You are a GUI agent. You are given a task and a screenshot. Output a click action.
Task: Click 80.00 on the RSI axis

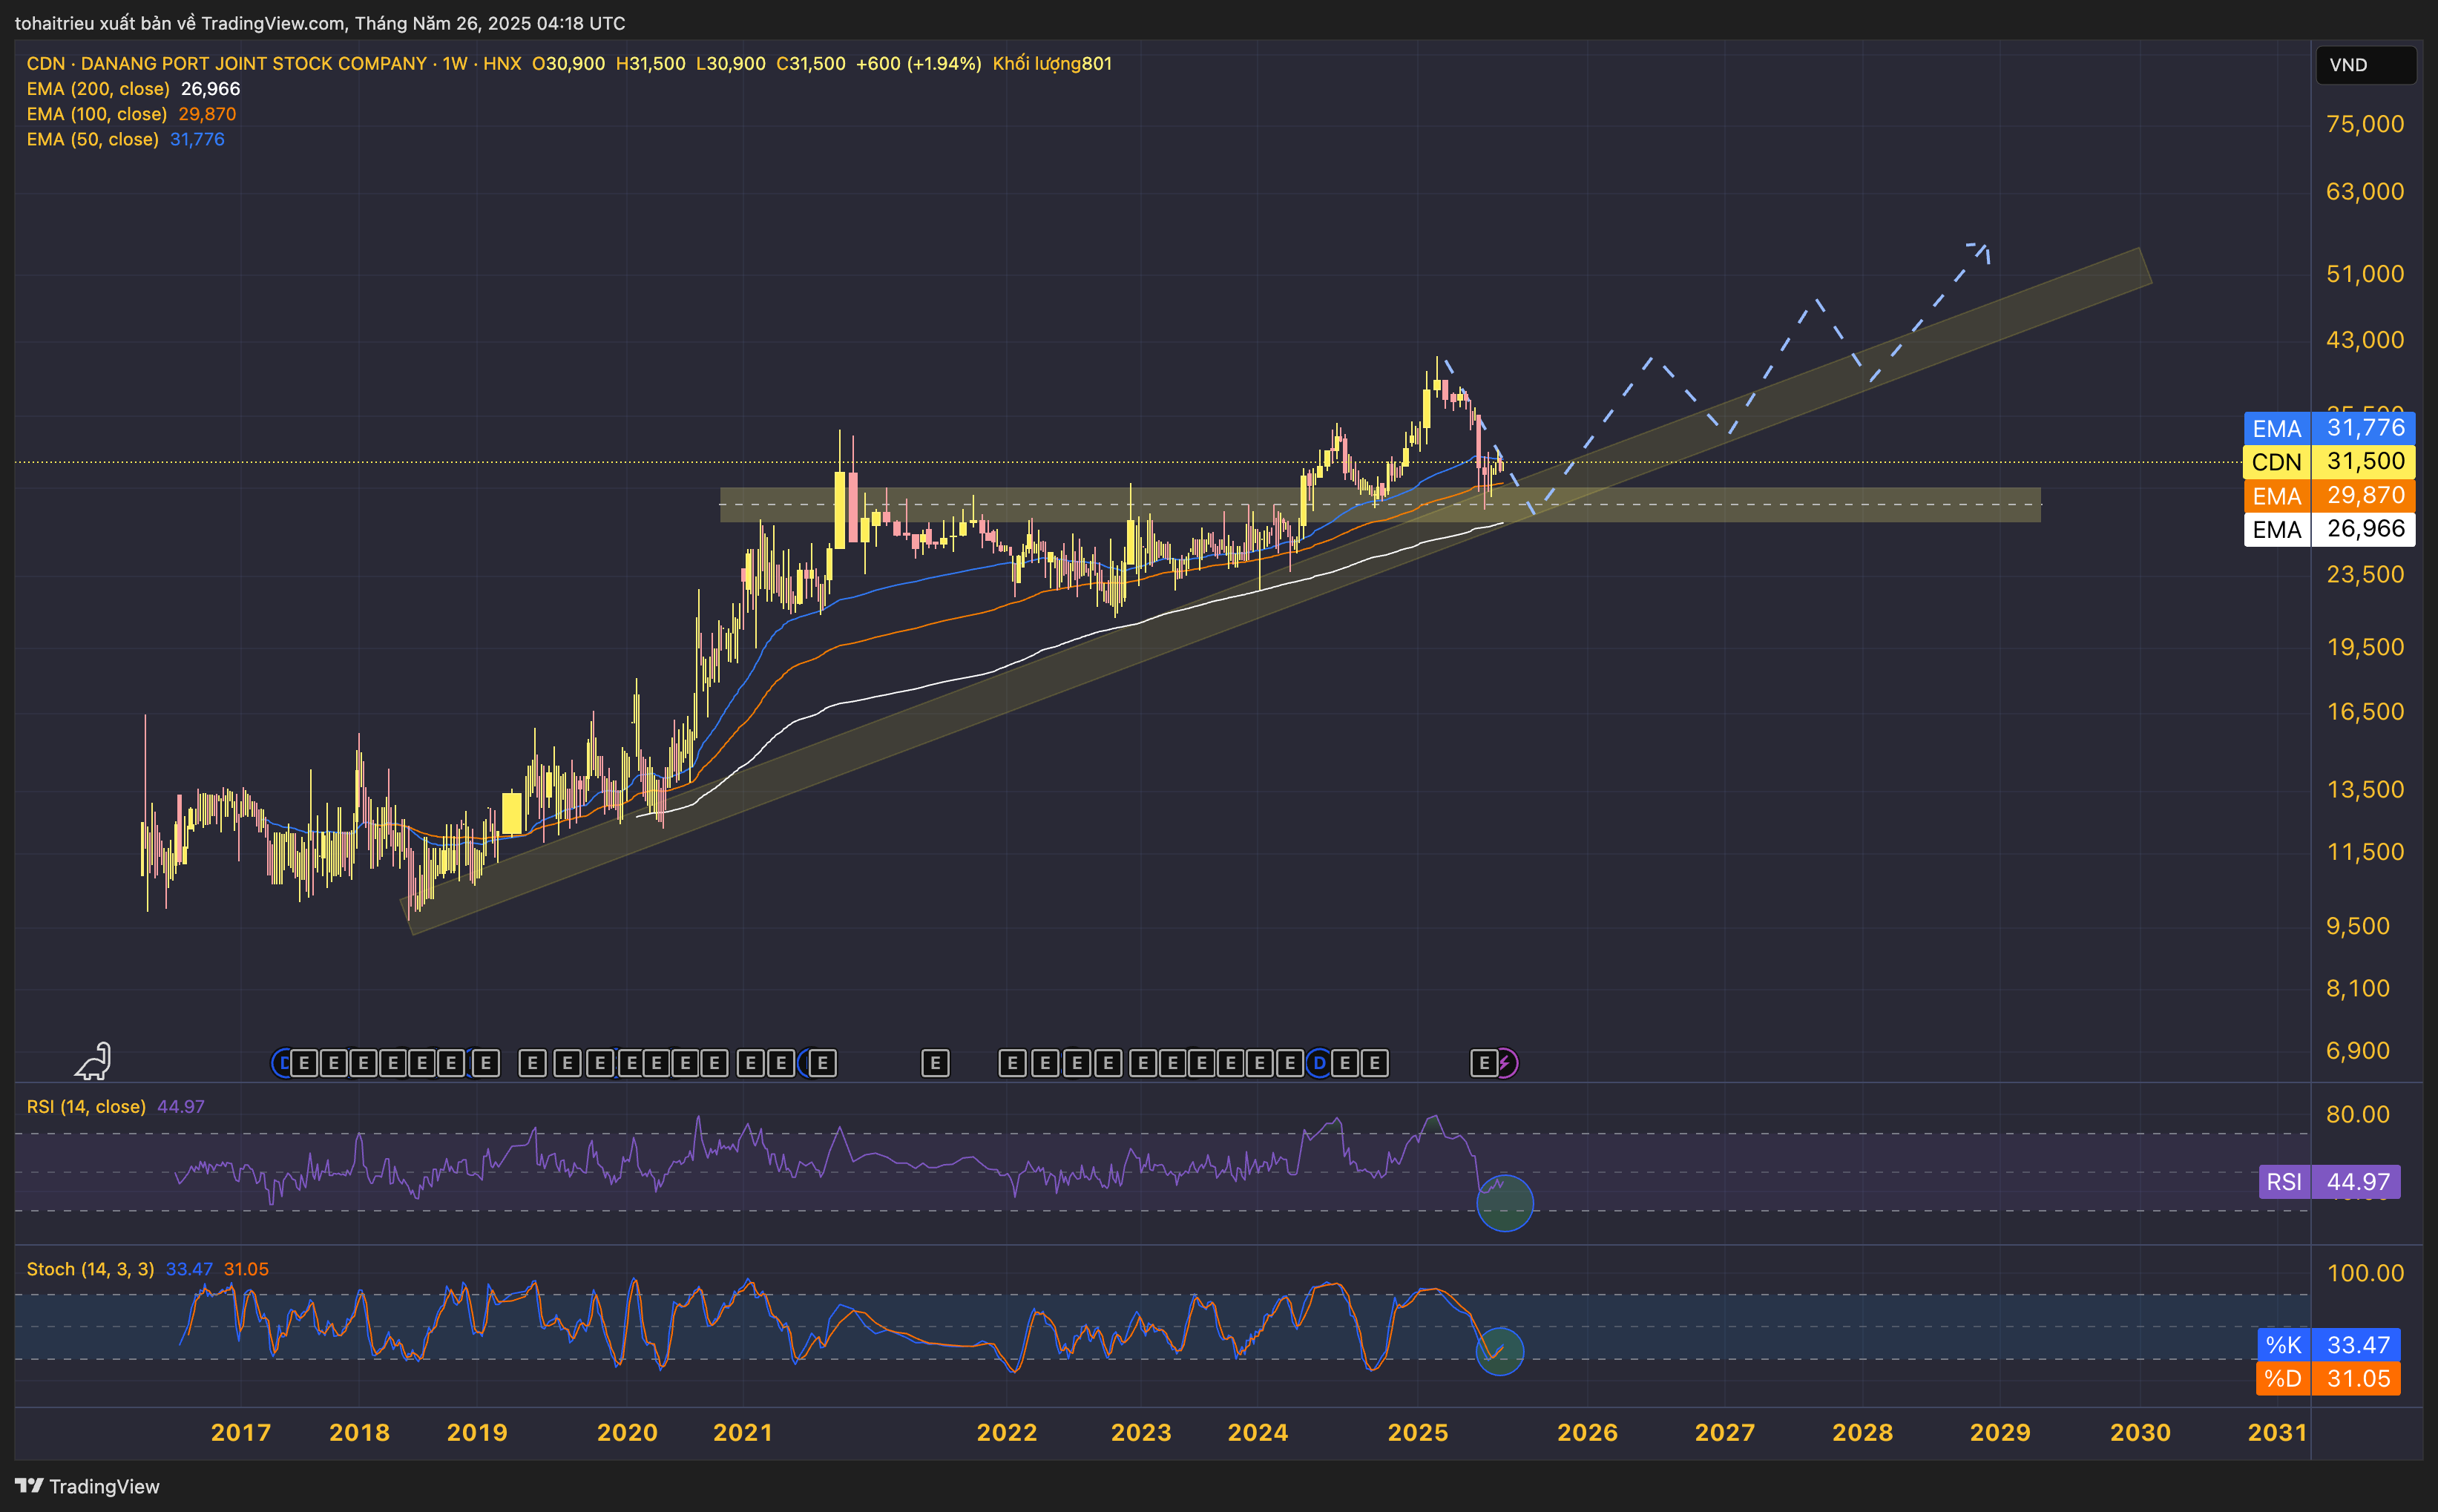point(2357,1114)
